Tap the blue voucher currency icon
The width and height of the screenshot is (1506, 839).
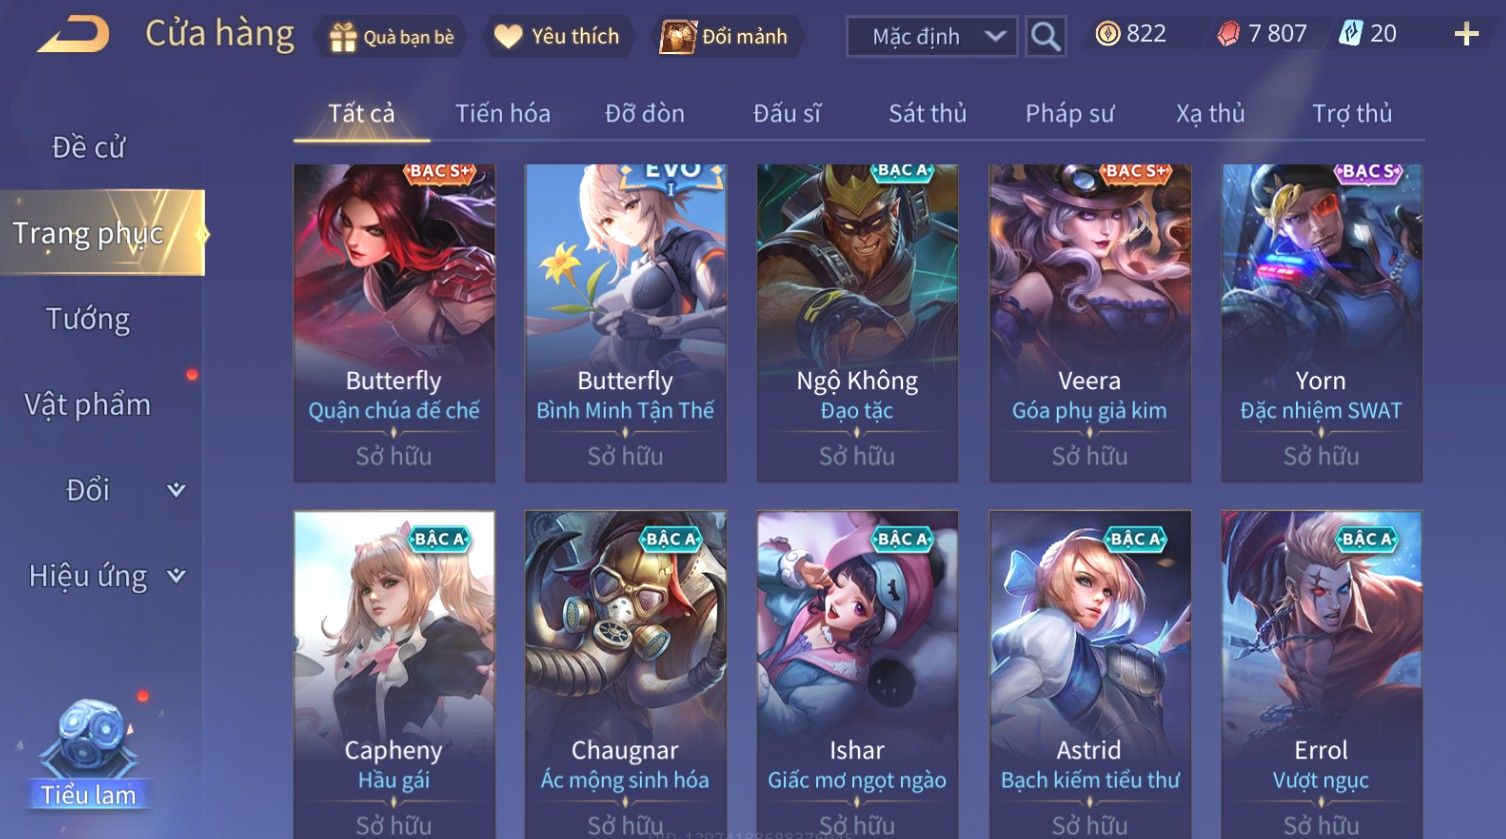[x=1350, y=34]
